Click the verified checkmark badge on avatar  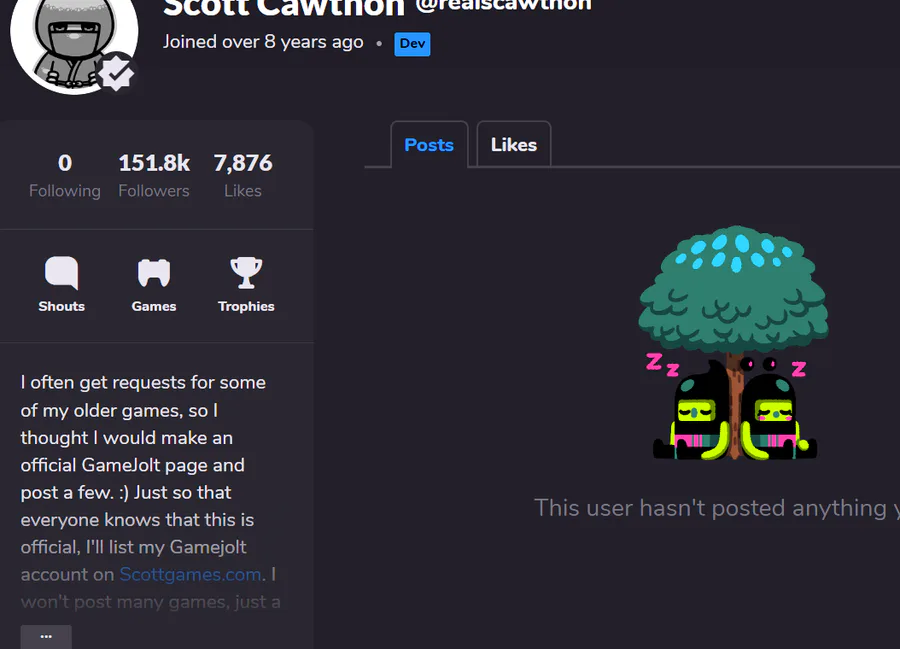(x=117, y=73)
